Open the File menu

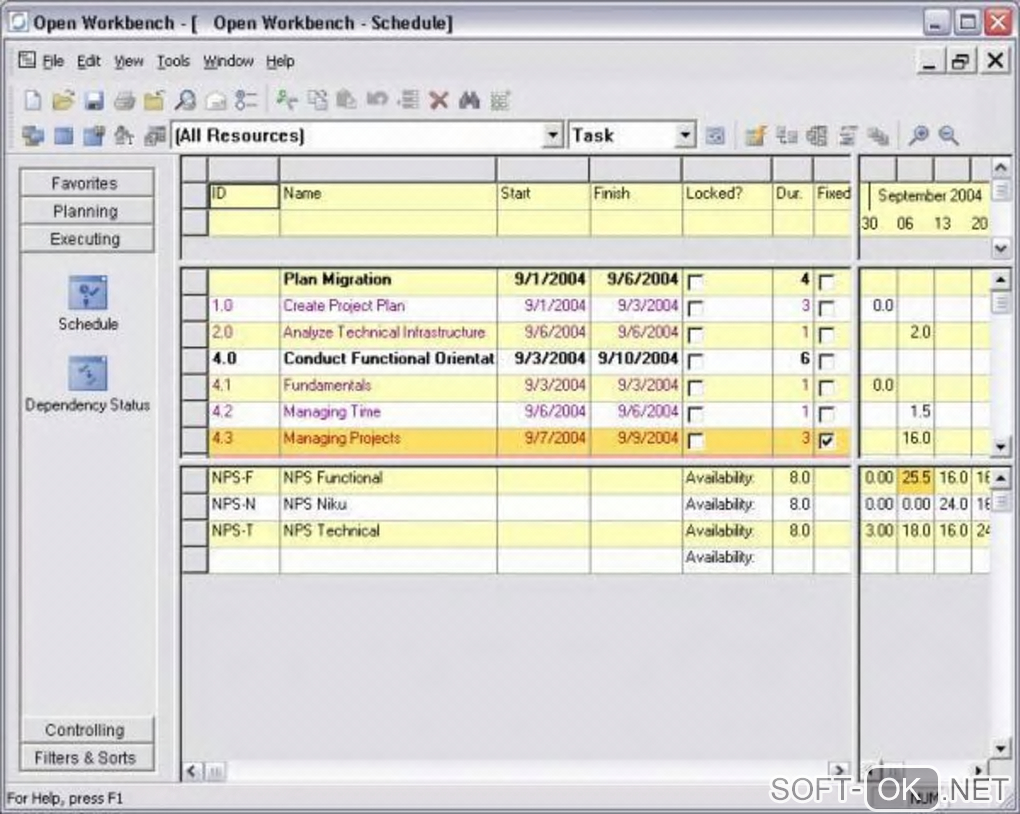[53, 61]
